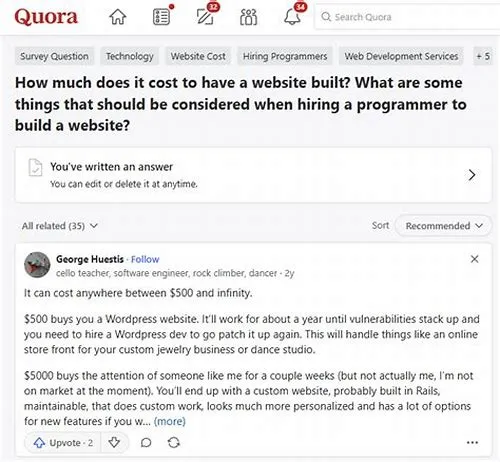
Task: Expand the +5 more topics tag
Action: [483, 56]
